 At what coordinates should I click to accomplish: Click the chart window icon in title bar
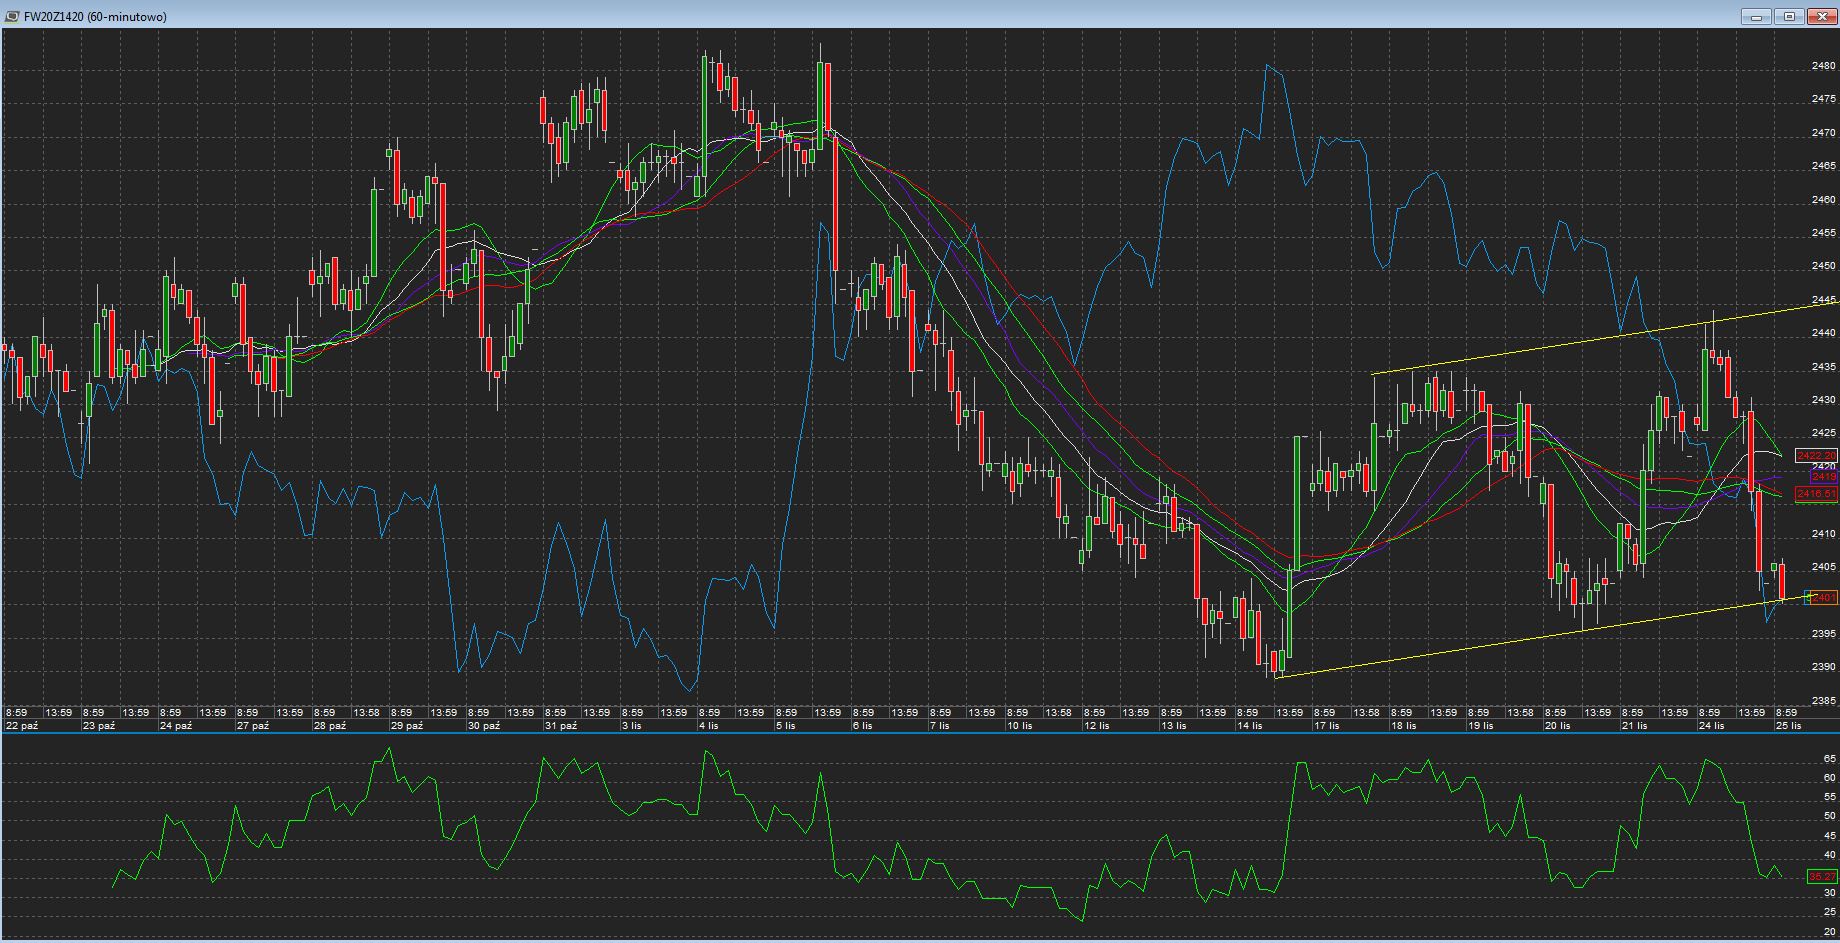pyautogui.click(x=11, y=16)
